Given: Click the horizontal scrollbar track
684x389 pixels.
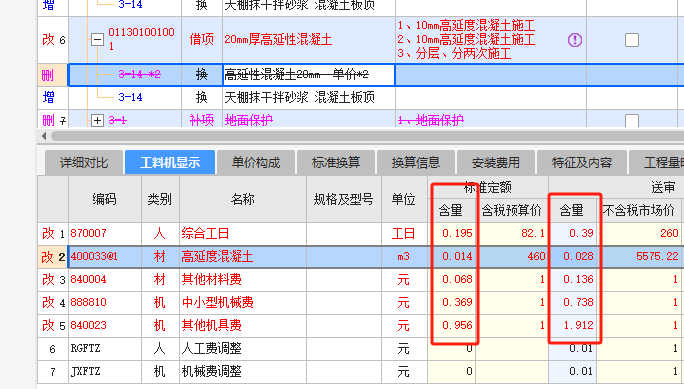Looking at the screenshot, I should coord(366,136).
